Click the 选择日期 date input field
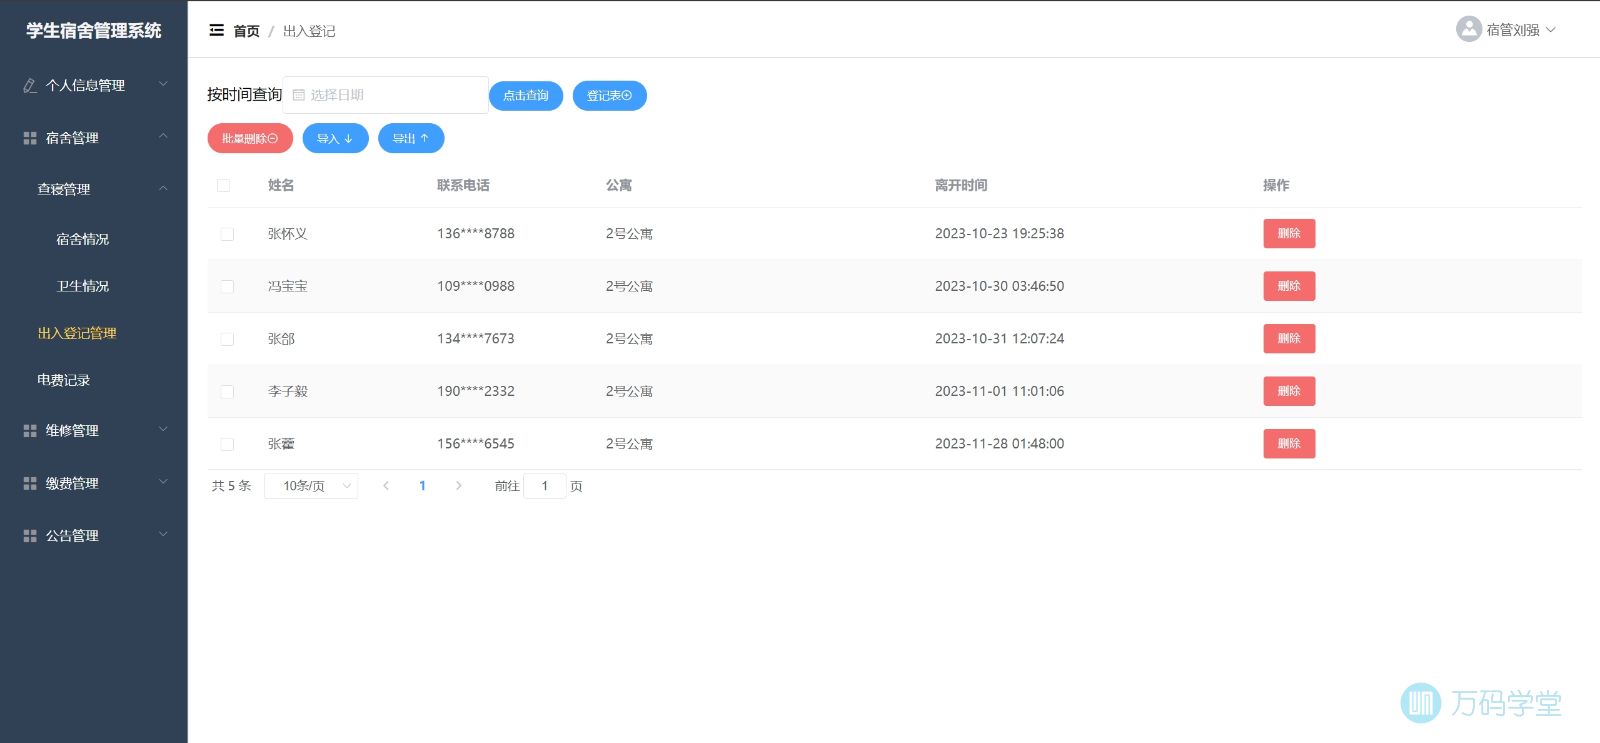Image resolution: width=1600 pixels, height=743 pixels. click(x=385, y=95)
